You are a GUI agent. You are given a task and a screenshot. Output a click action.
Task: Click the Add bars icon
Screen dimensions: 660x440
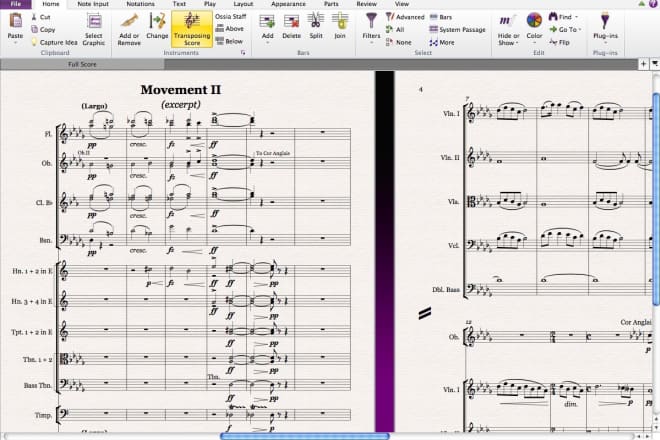click(267, 22)
